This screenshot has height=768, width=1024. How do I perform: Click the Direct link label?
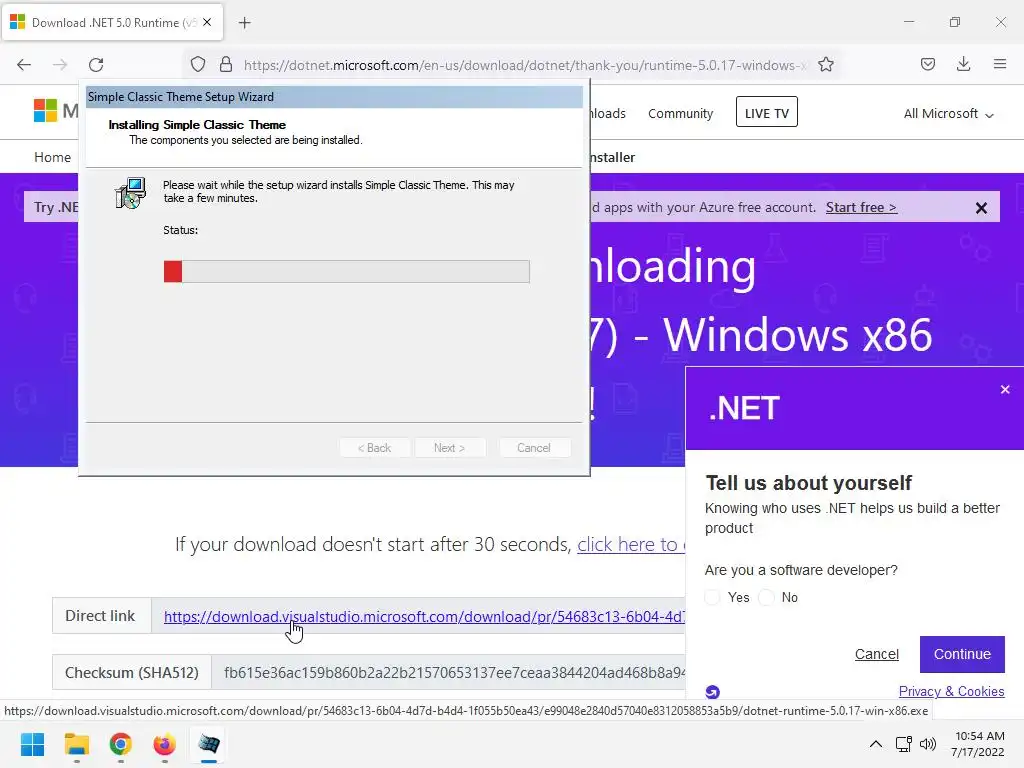pos(101,616)
